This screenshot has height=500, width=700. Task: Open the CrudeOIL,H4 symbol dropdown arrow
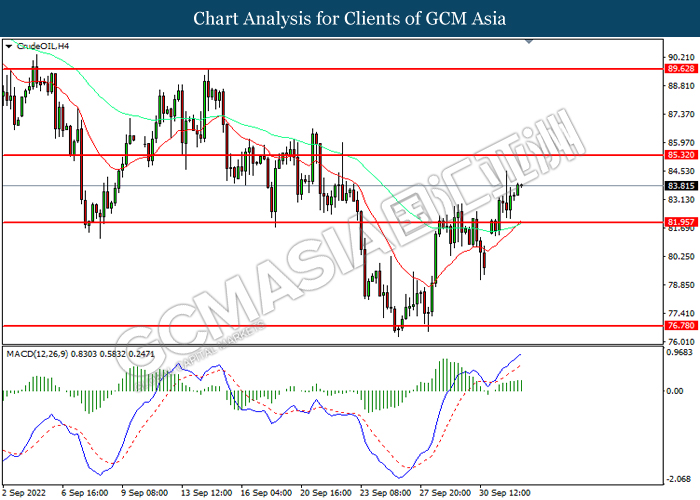[x=8, y=46]
